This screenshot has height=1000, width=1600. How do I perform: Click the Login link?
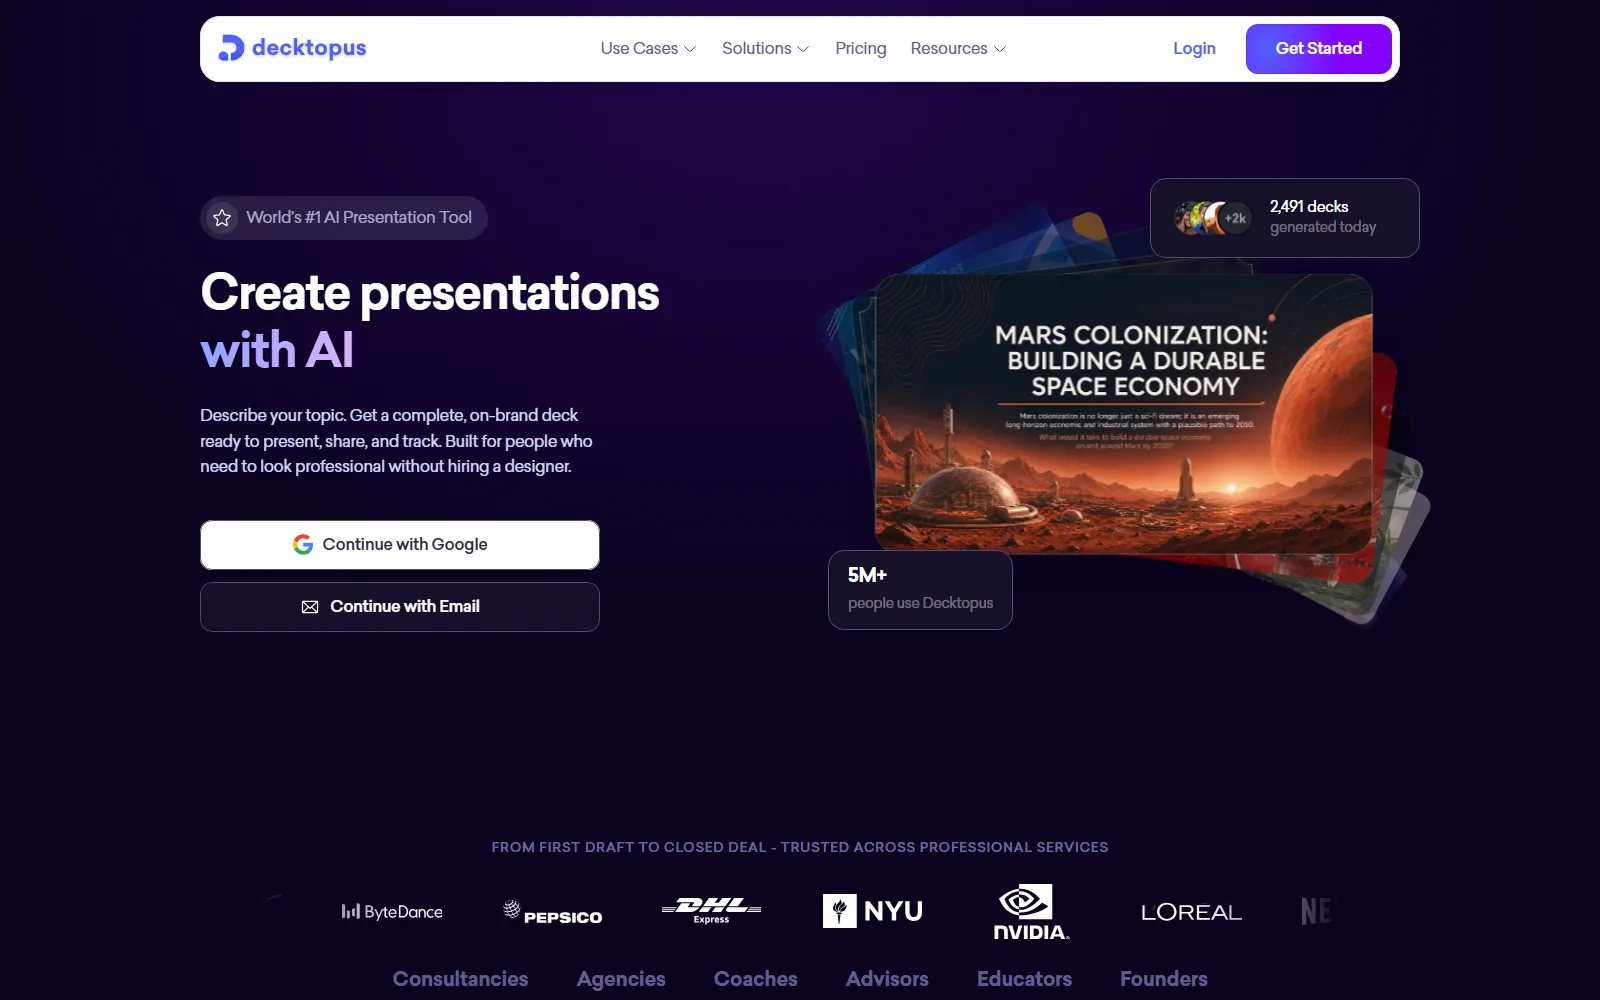[x=1194, y=49]
